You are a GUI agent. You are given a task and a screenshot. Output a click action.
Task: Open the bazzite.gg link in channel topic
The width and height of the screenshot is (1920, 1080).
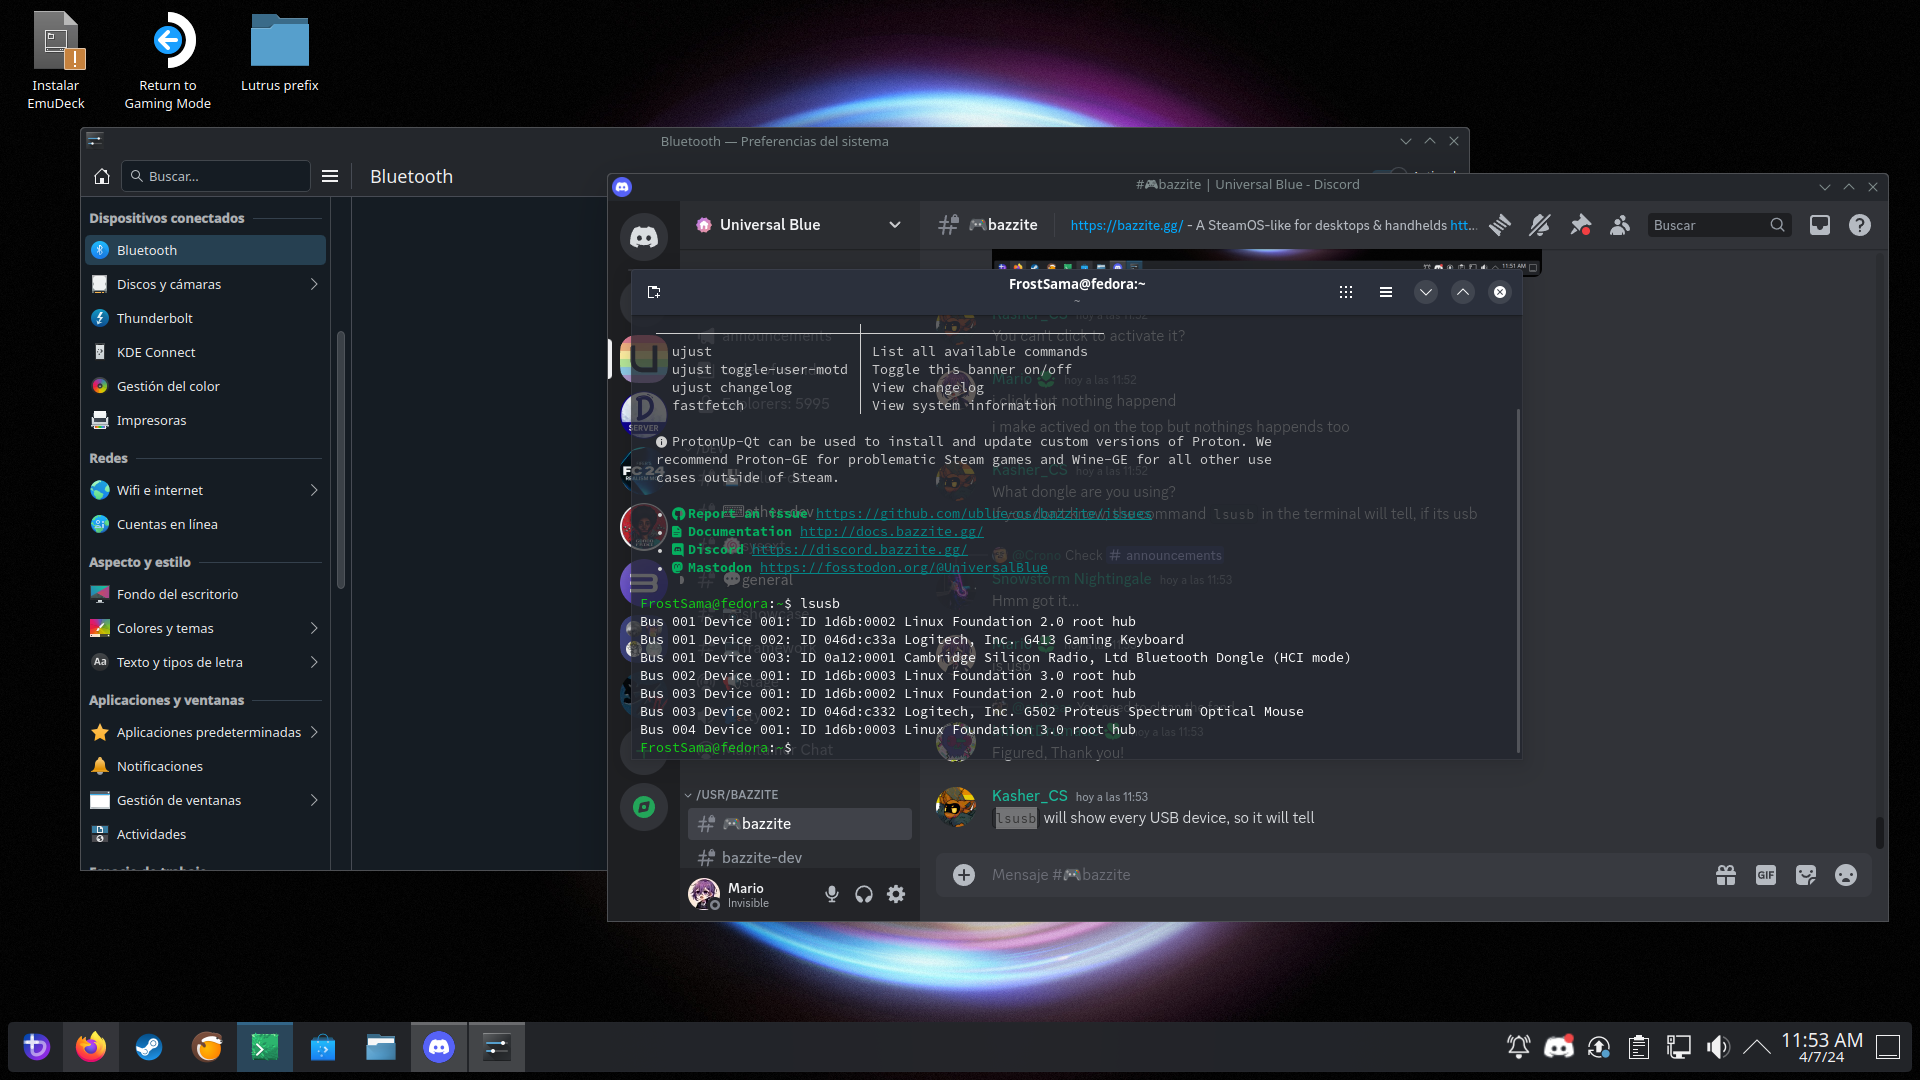tap(1126, 225)
